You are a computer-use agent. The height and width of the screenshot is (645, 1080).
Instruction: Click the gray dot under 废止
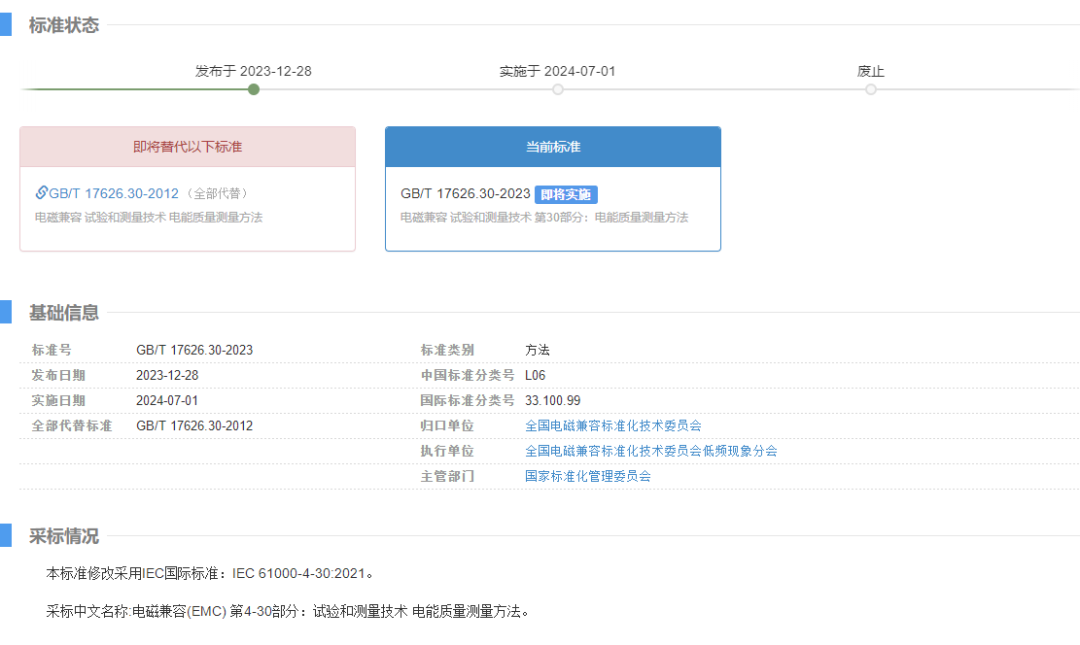[871, 88]
